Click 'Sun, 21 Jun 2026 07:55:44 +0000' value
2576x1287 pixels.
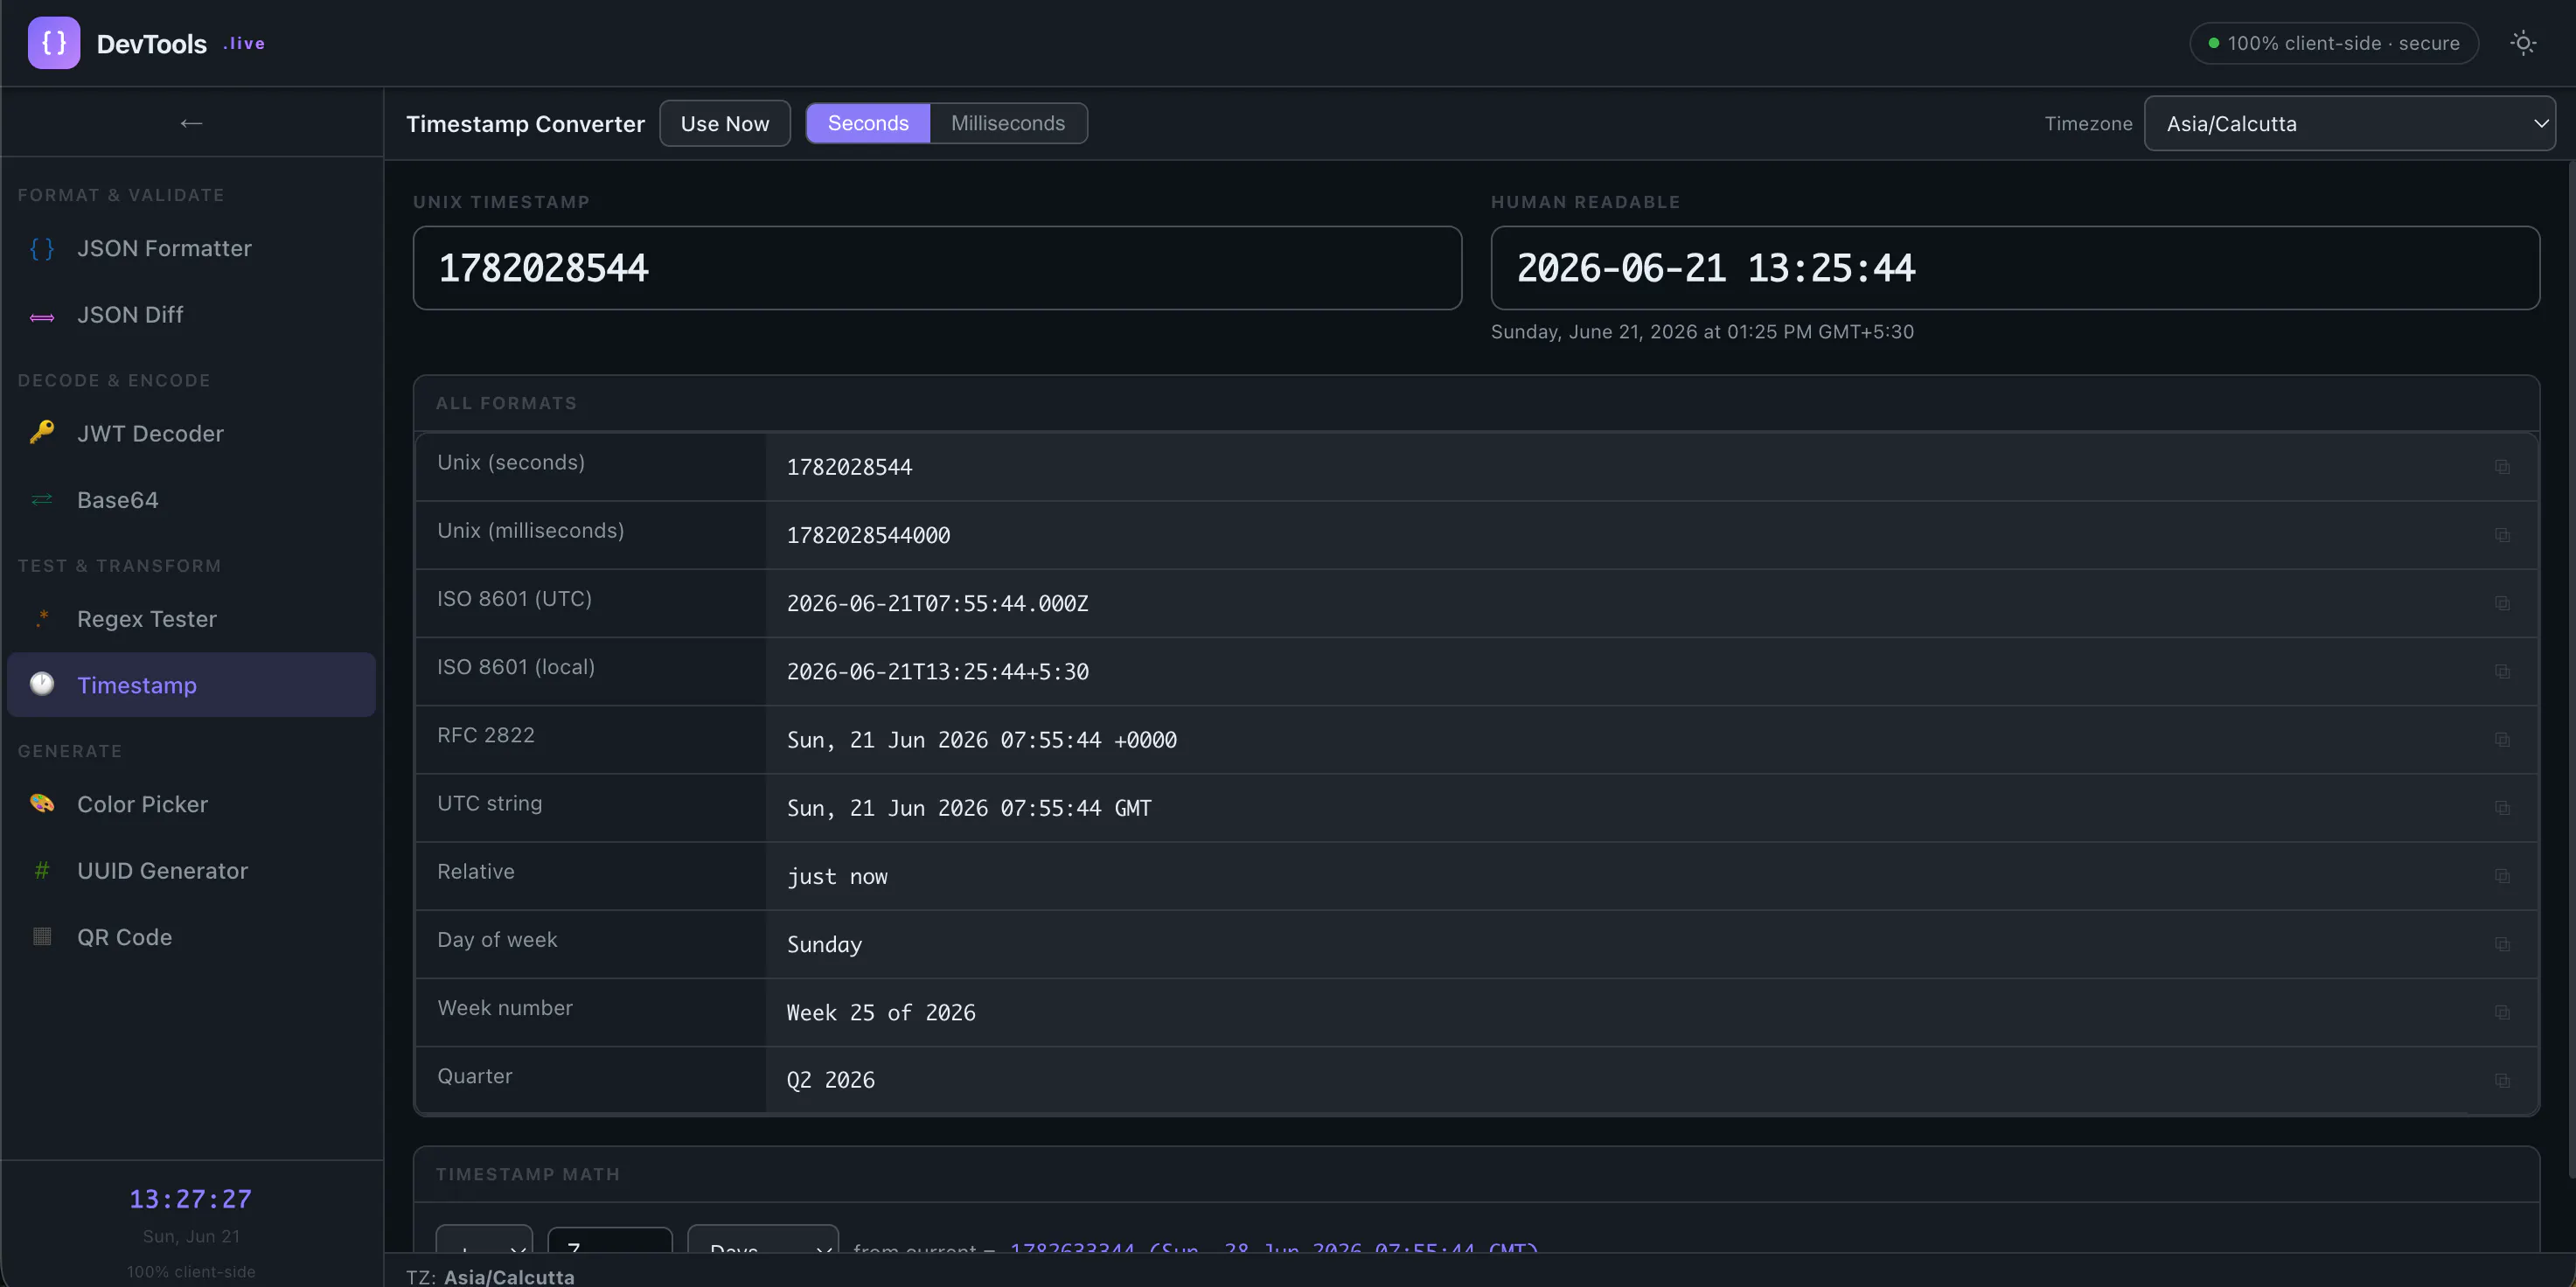coord(982,740)
